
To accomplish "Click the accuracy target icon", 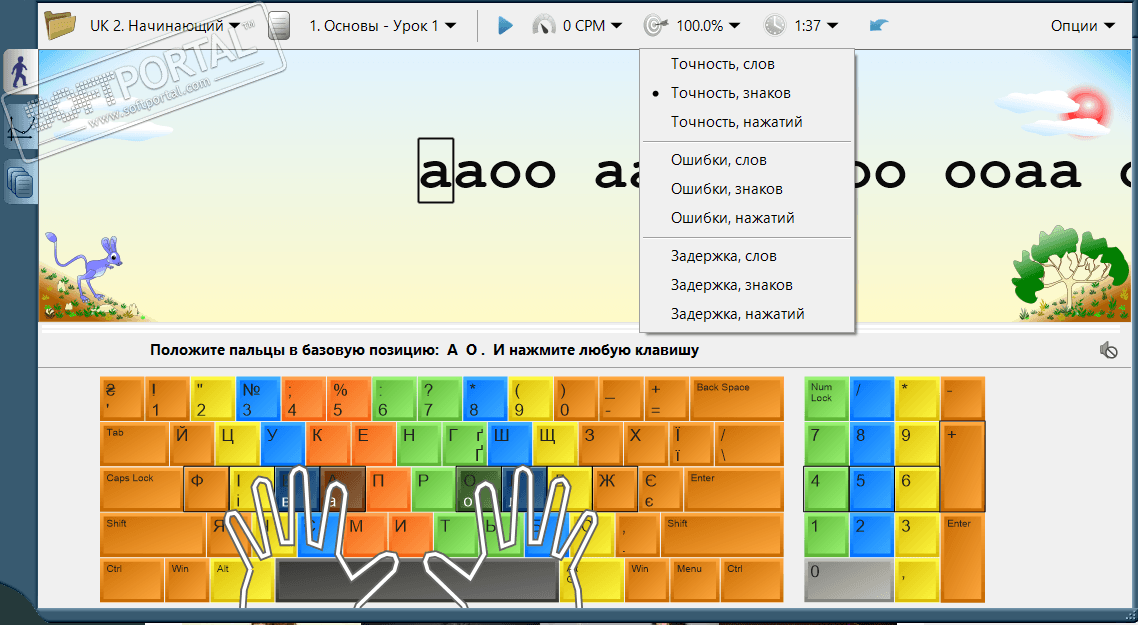I will pos(655,26).
